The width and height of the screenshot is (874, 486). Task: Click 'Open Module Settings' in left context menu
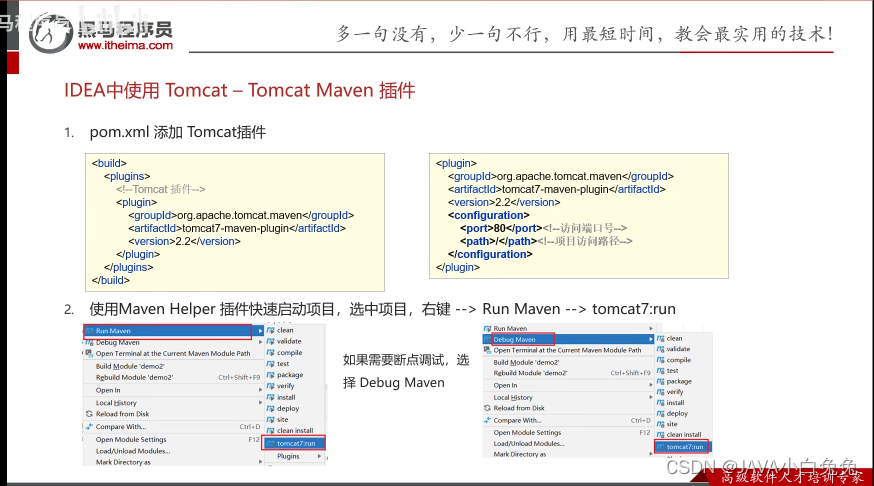point(131,439)
